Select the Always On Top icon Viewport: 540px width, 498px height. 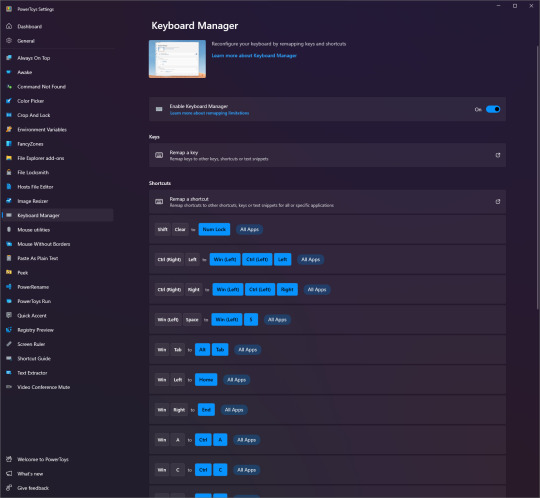point(9,58)
